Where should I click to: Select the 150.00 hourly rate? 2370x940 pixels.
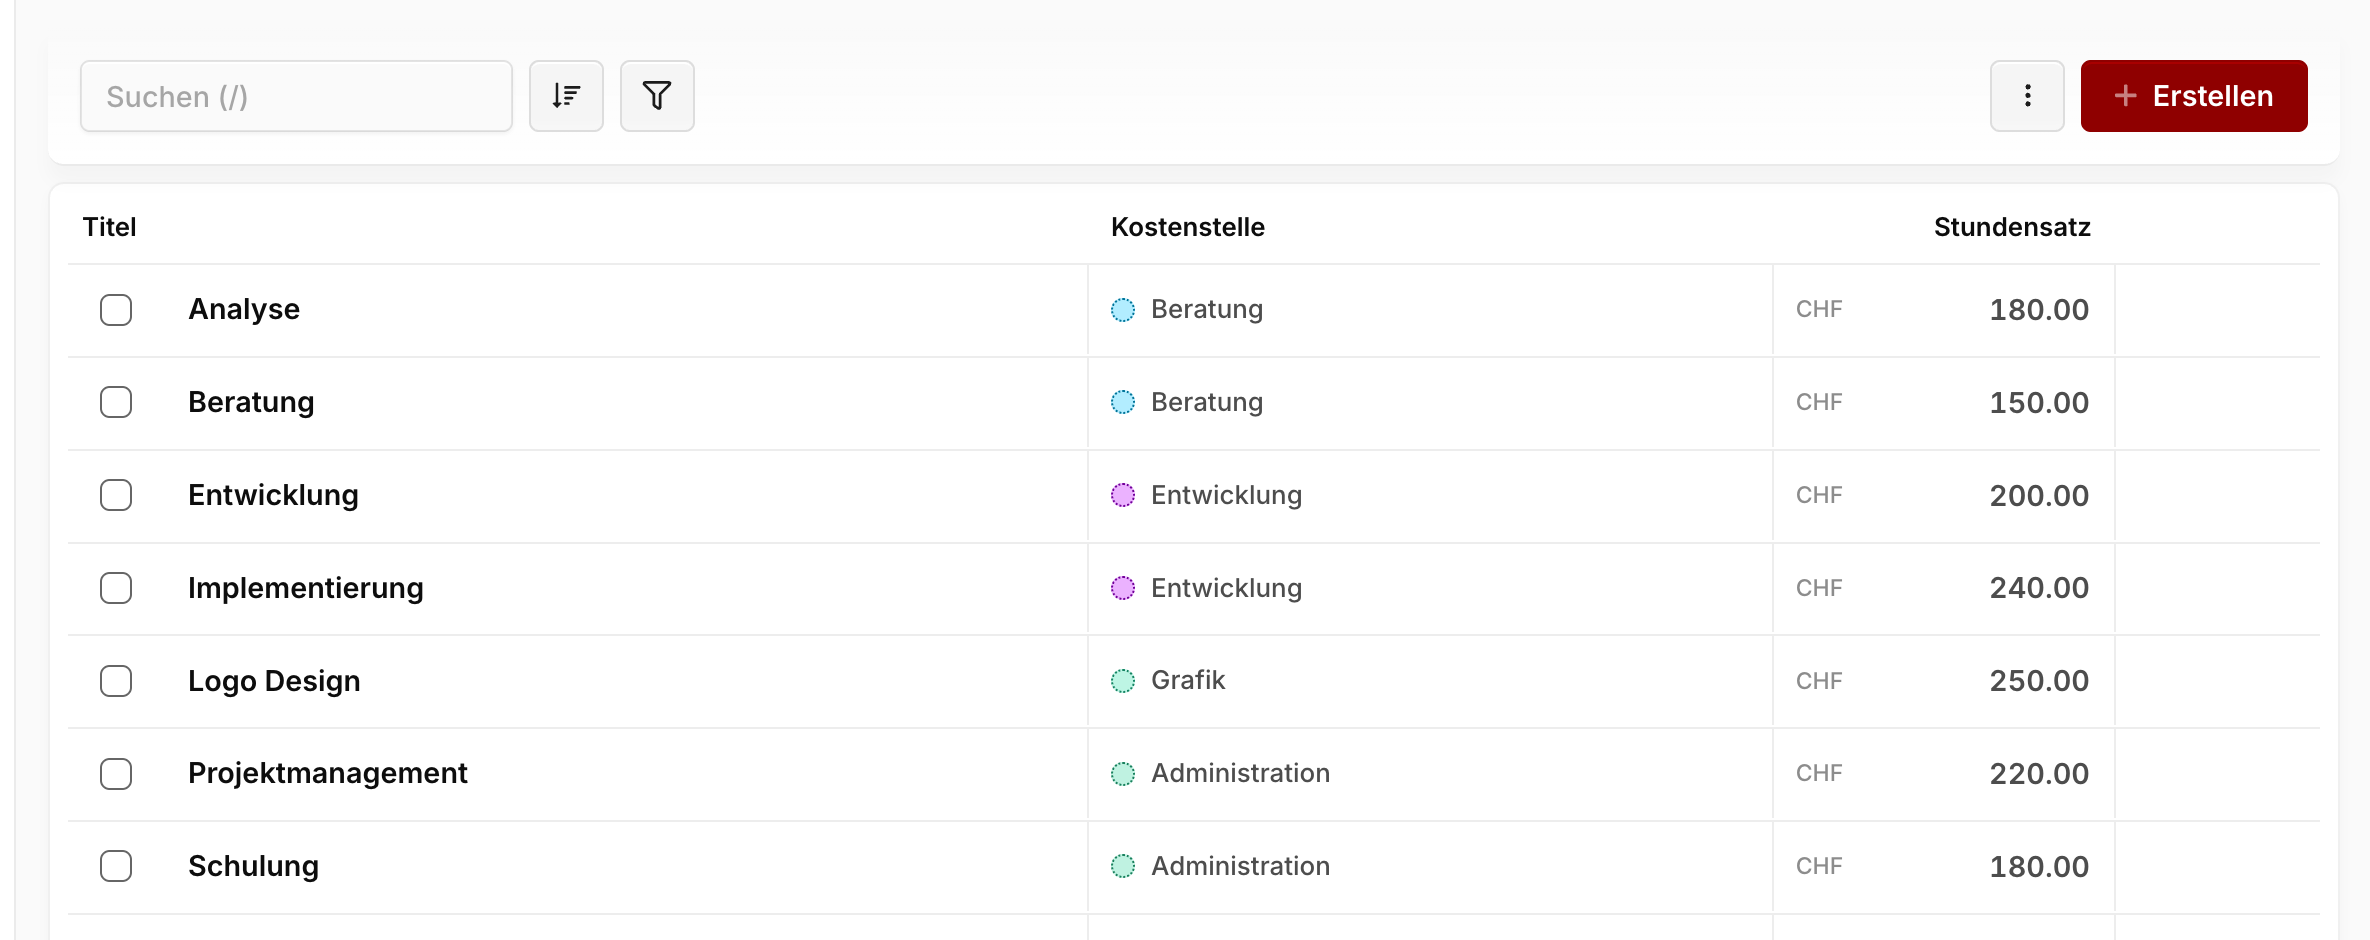[x=2039, y=403]
